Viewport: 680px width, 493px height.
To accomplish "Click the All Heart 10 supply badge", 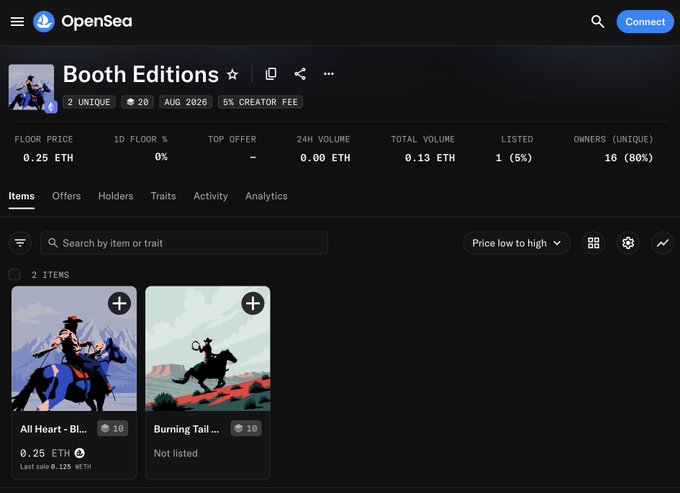I will (112, 428).
